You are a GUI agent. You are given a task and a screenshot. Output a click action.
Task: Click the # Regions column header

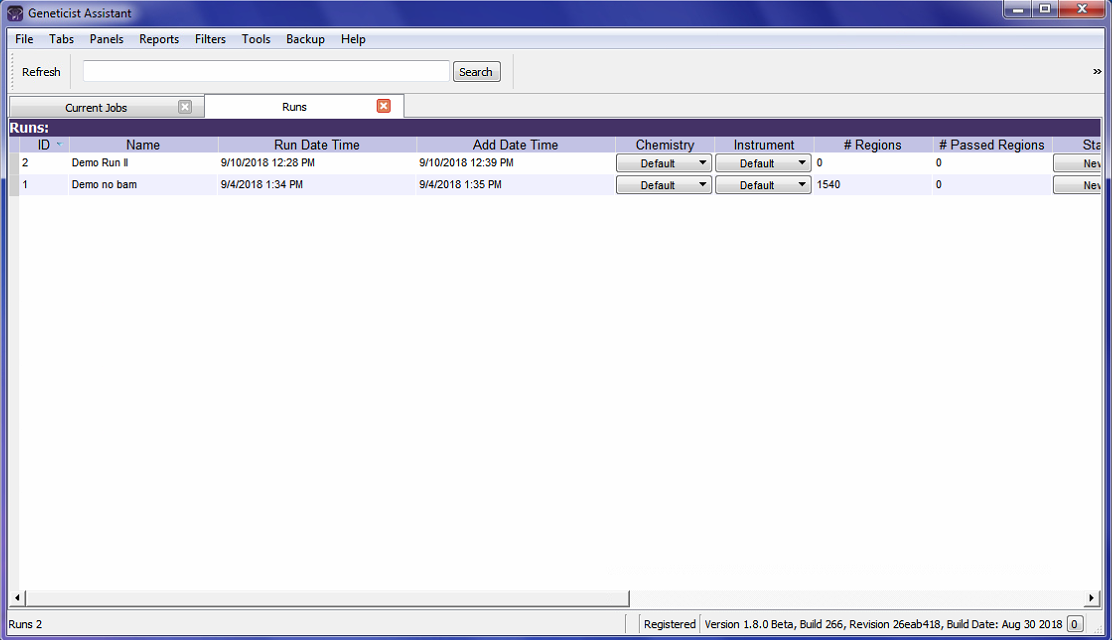(x=873, y=145)
